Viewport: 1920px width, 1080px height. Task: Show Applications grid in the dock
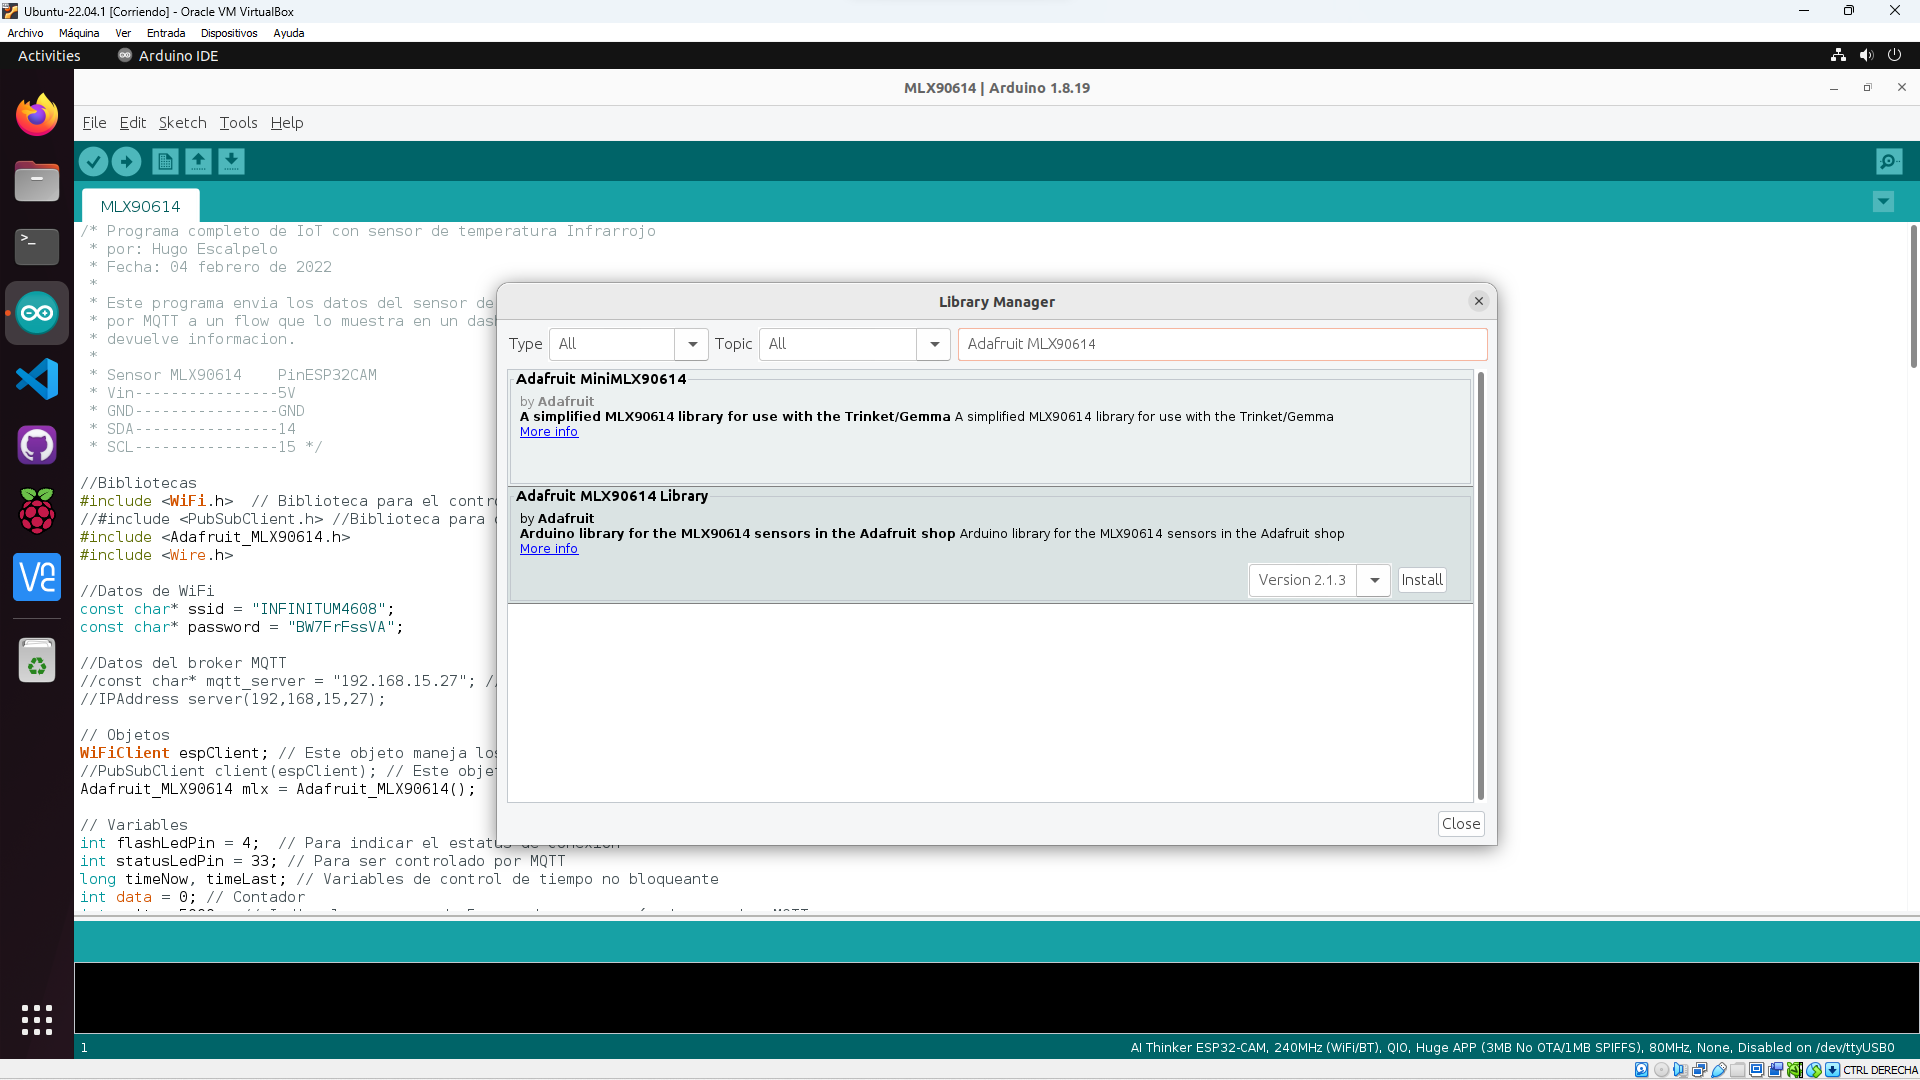(x=37, y=1019)
